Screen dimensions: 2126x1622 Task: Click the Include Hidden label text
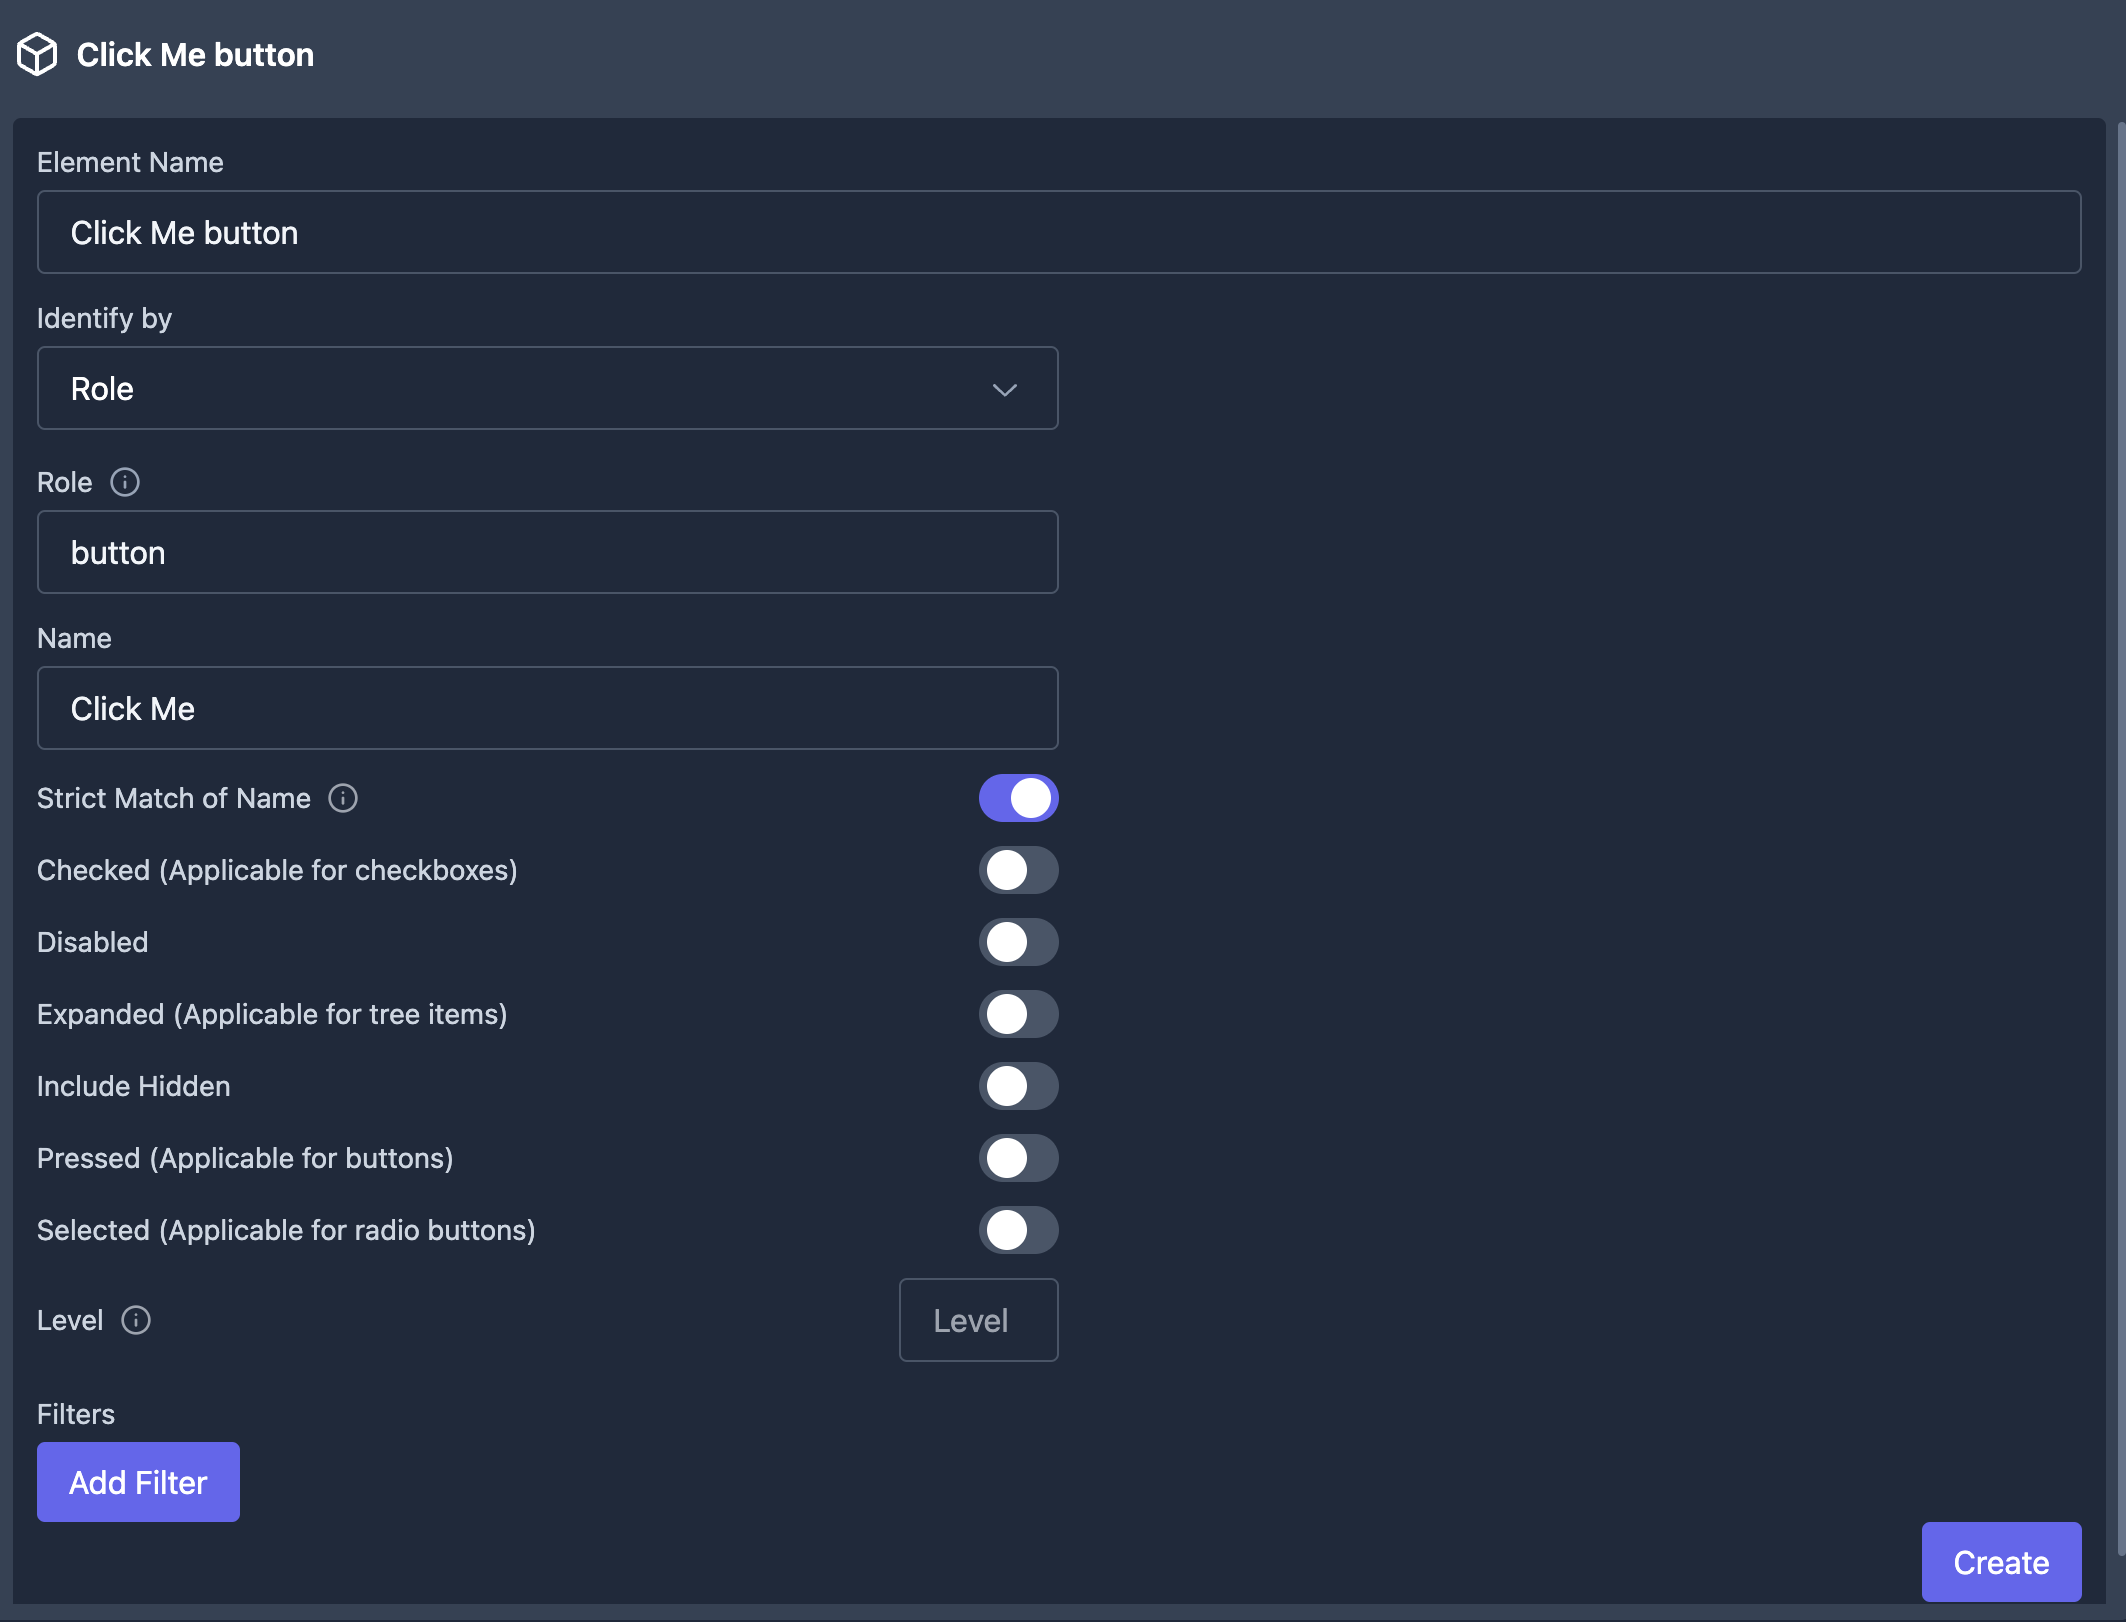point(134,1086)
